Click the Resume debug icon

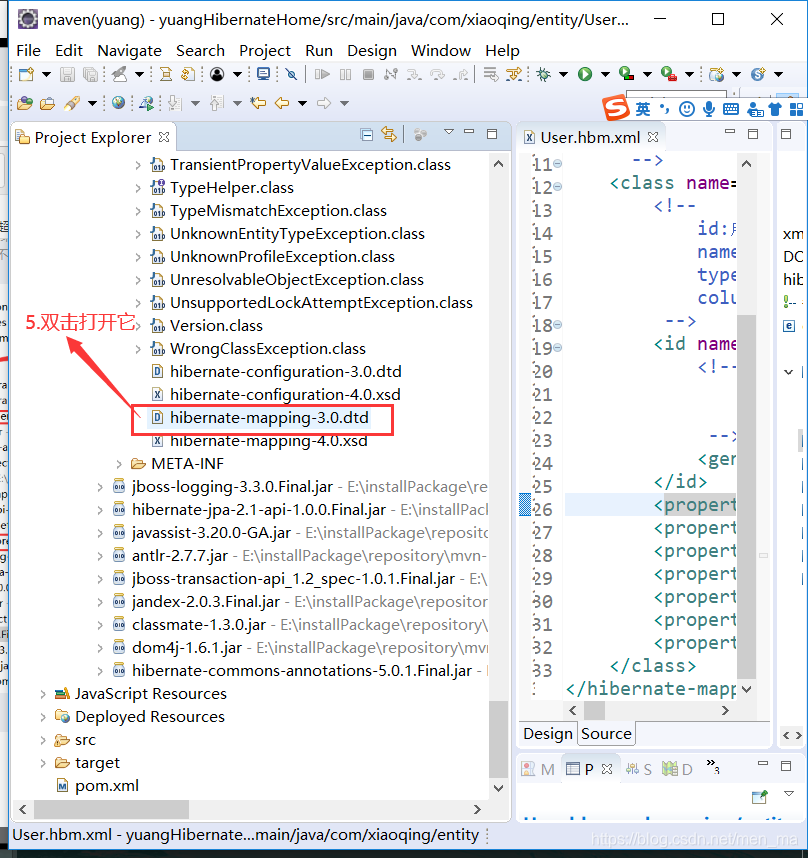(x=322, y=74)
